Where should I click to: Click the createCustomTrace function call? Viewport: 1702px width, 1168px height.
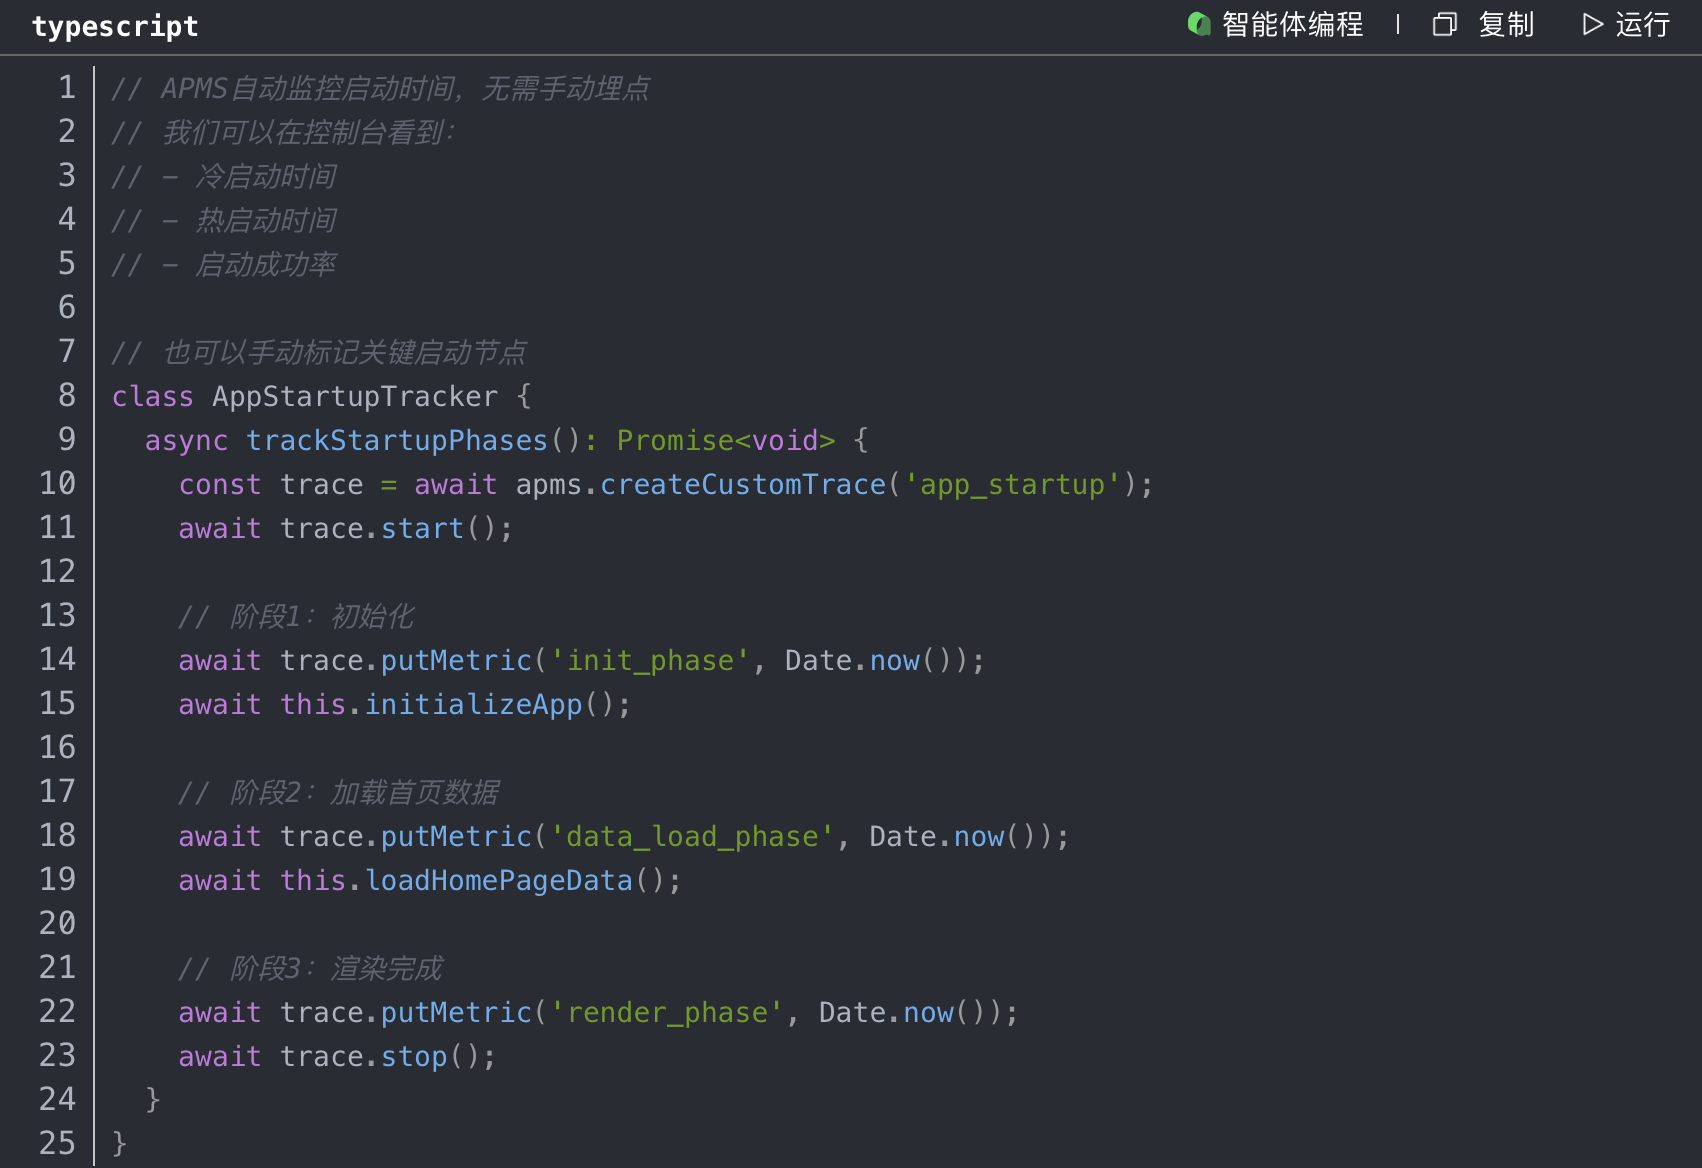pyautogui.click(x=742, y=485)
